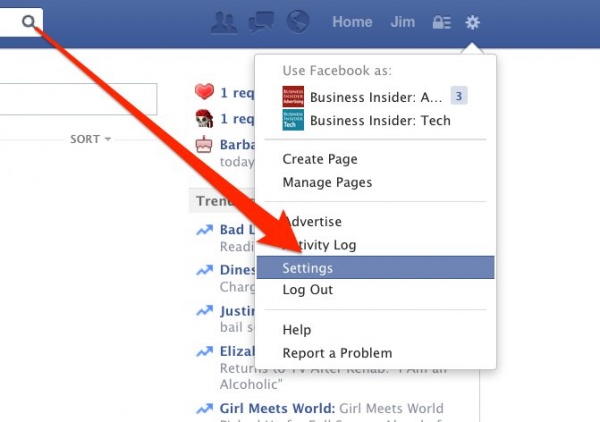Image resolution: width=600 pixels, height=422 pixels.
Task: Open the friend requests icon
Action: (224, 22)
